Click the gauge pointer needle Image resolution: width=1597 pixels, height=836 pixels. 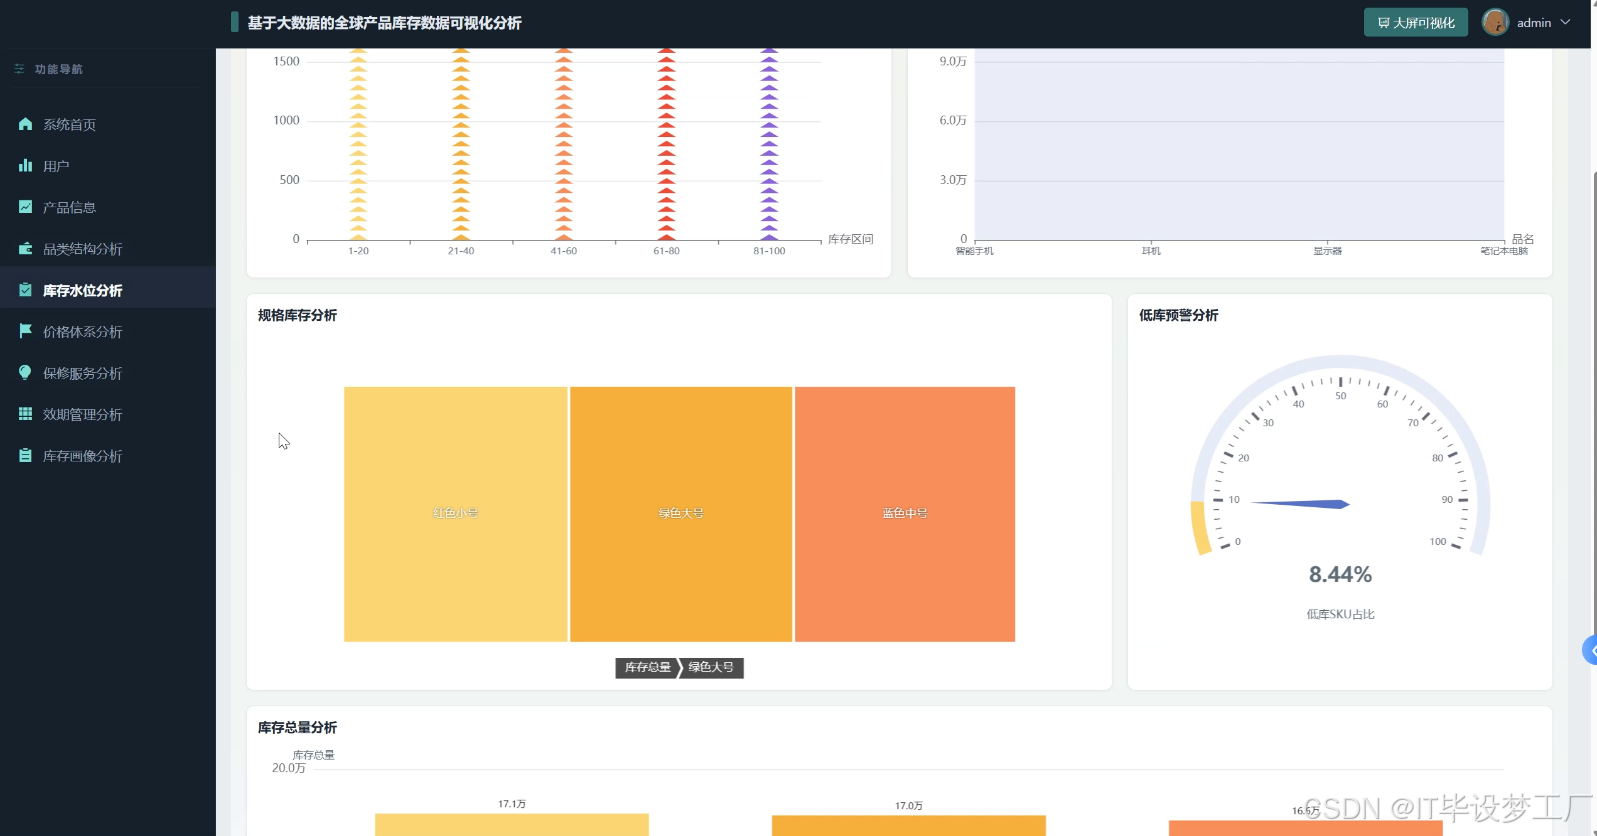tap(1300, 504)
